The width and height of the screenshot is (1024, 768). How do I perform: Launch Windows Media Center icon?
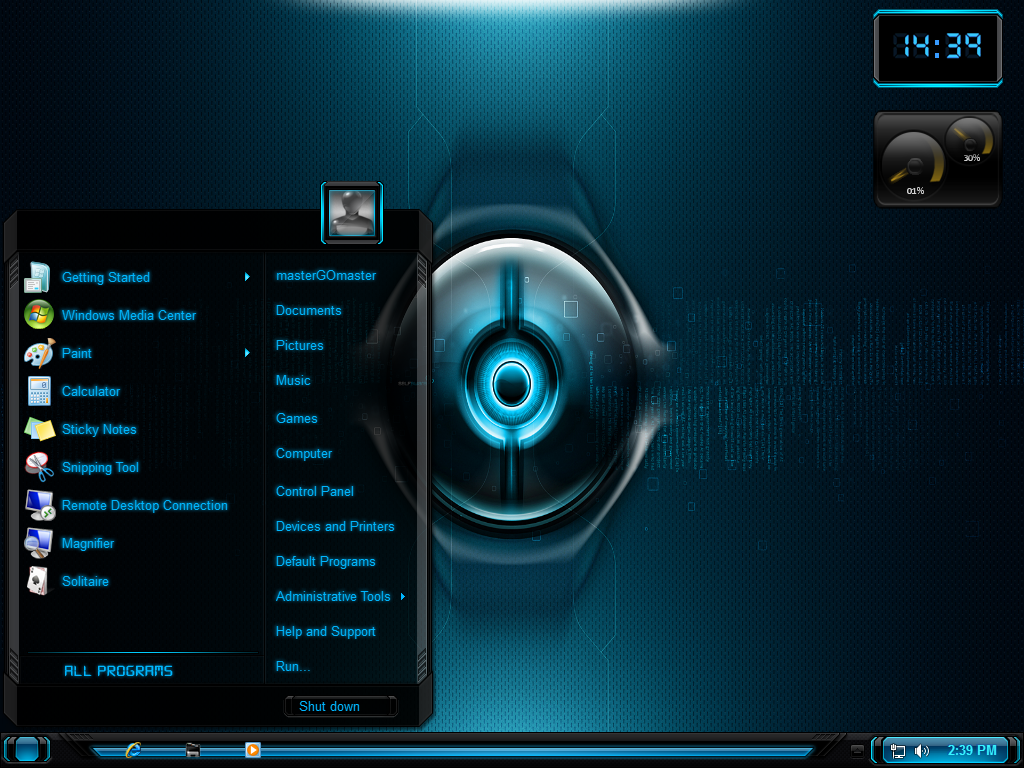point(39,315)
